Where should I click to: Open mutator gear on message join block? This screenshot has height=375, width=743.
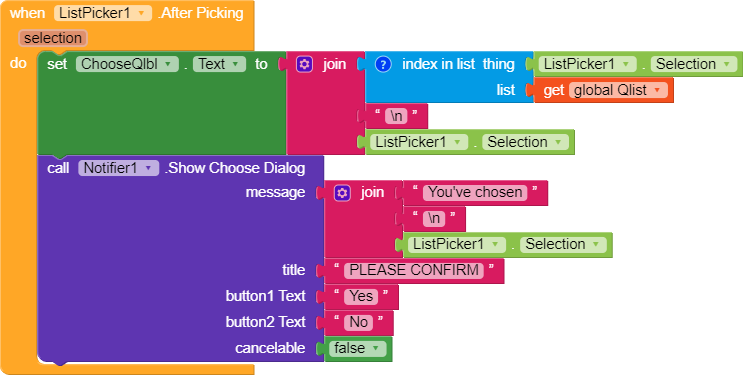(342, 192)
